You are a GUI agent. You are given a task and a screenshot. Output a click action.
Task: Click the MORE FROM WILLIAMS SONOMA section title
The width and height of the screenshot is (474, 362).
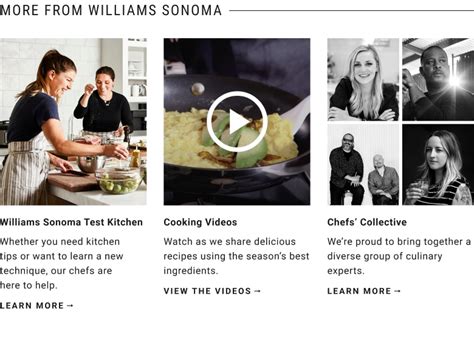tap(111, 10)
